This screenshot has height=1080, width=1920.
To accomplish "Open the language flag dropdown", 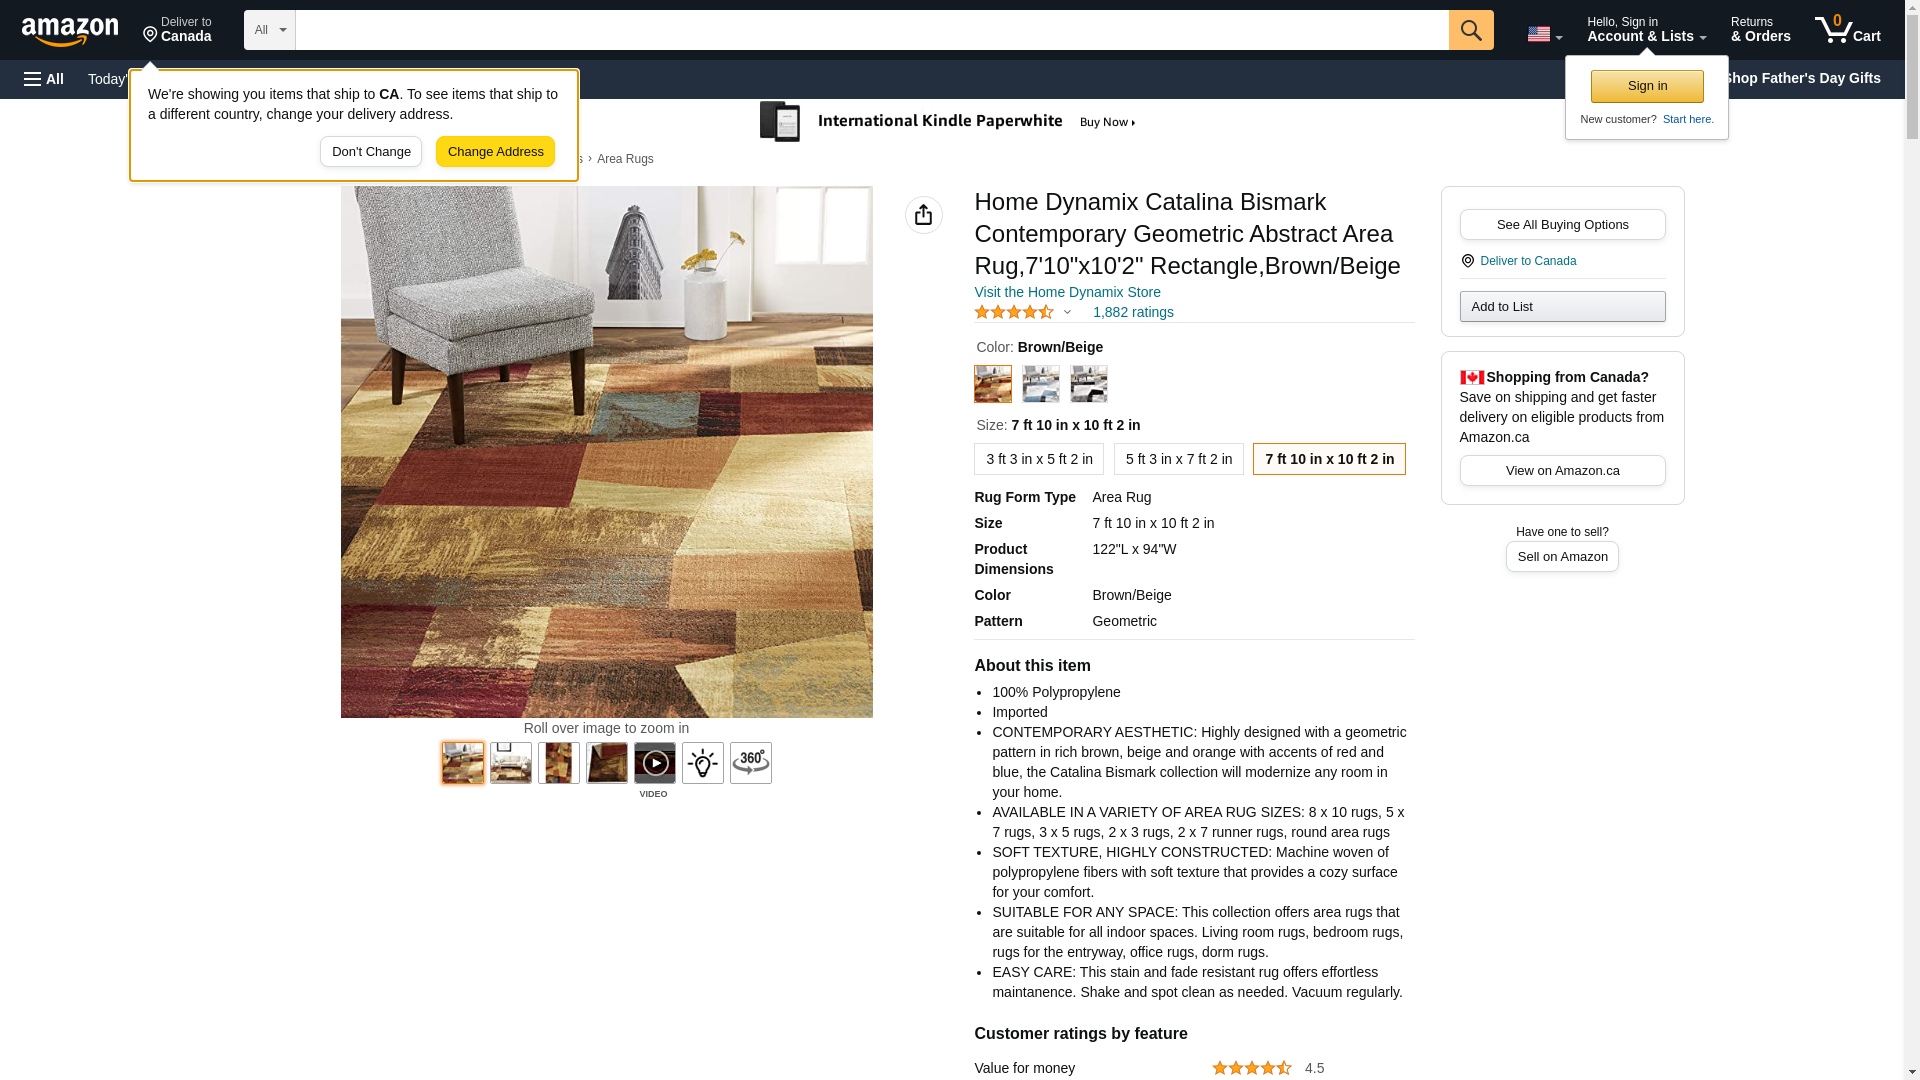I will coord(1545,34).
